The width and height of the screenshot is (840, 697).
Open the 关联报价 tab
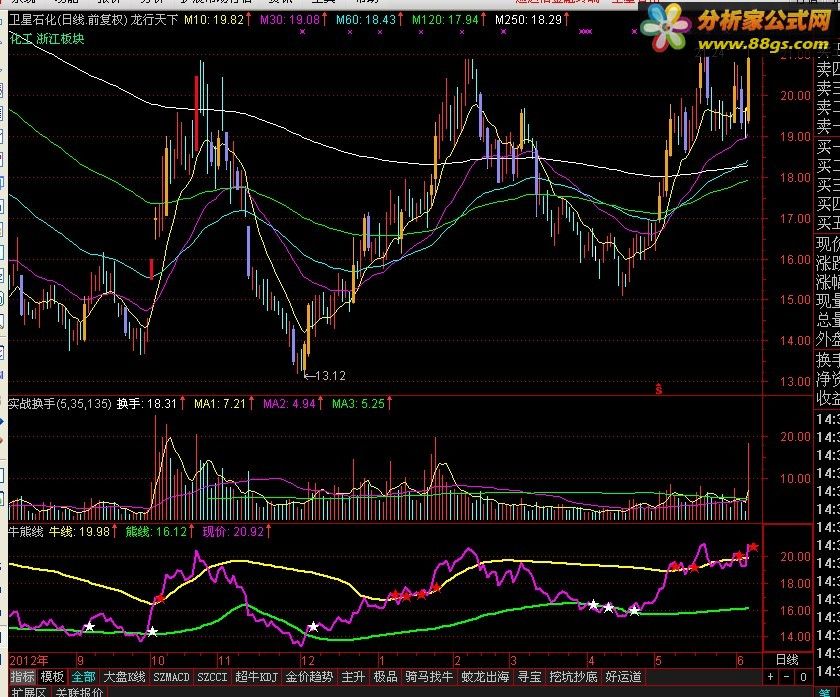(79, 692)
